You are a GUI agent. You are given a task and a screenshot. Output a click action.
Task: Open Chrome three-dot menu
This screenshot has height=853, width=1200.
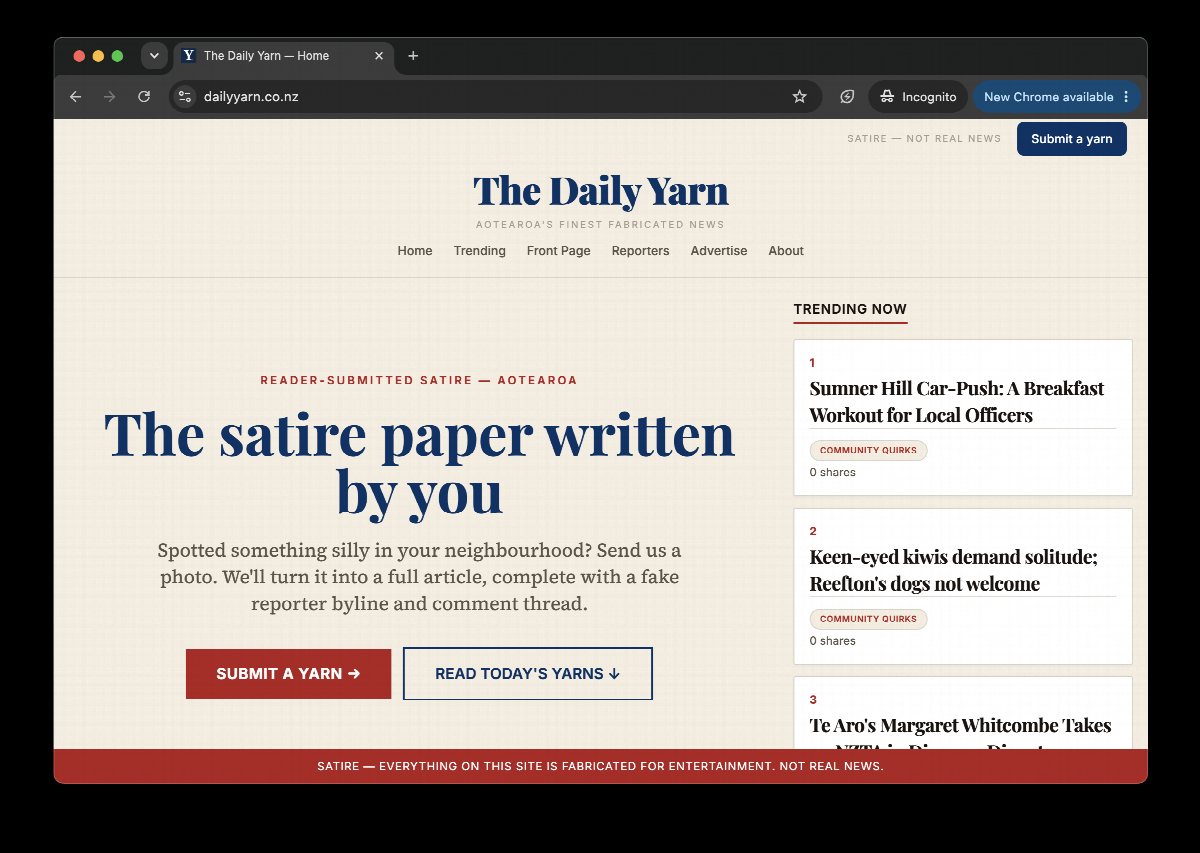pyautogui.click(x=1127, y=97)
